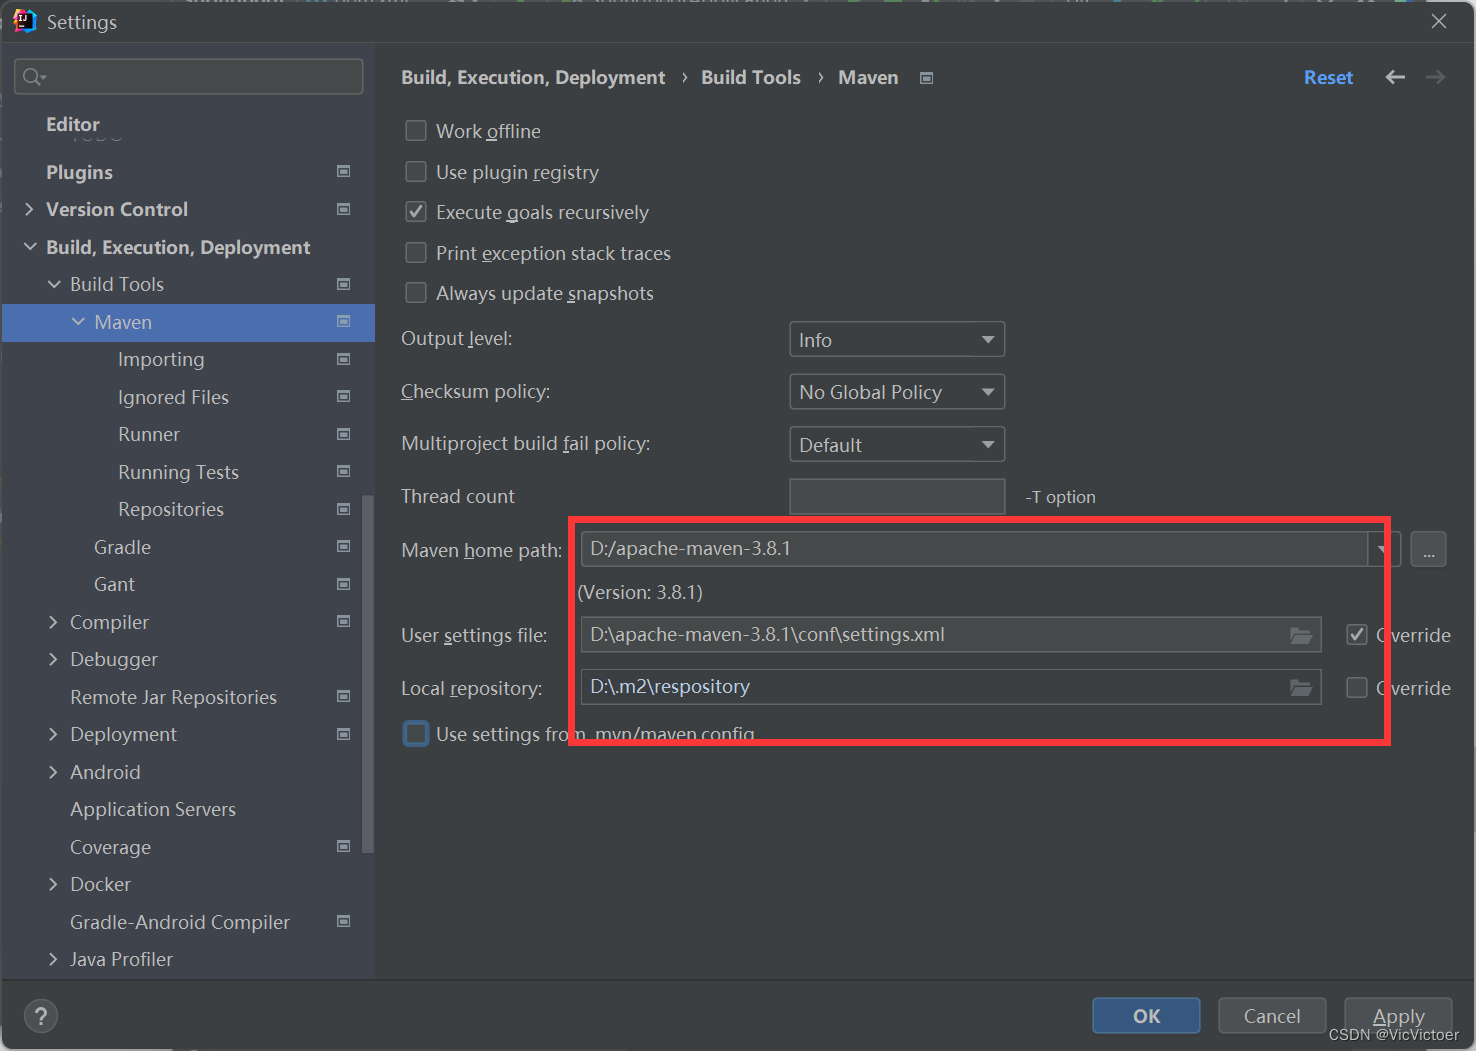This screenshot has width=1476, height=1051.
Task: Uncheck Execute goals recursively
Action: click(x=416, y=212)
